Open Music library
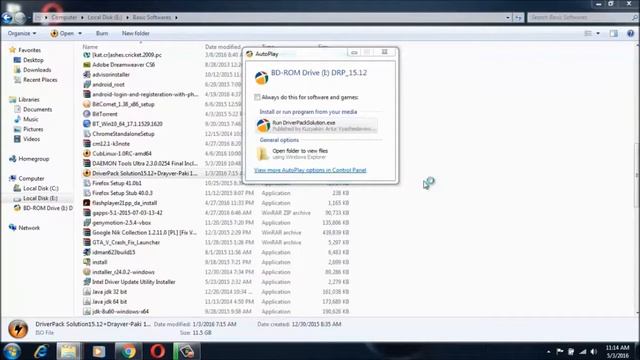Viewport: 640px width, 360px height. [x=31, y=119]
